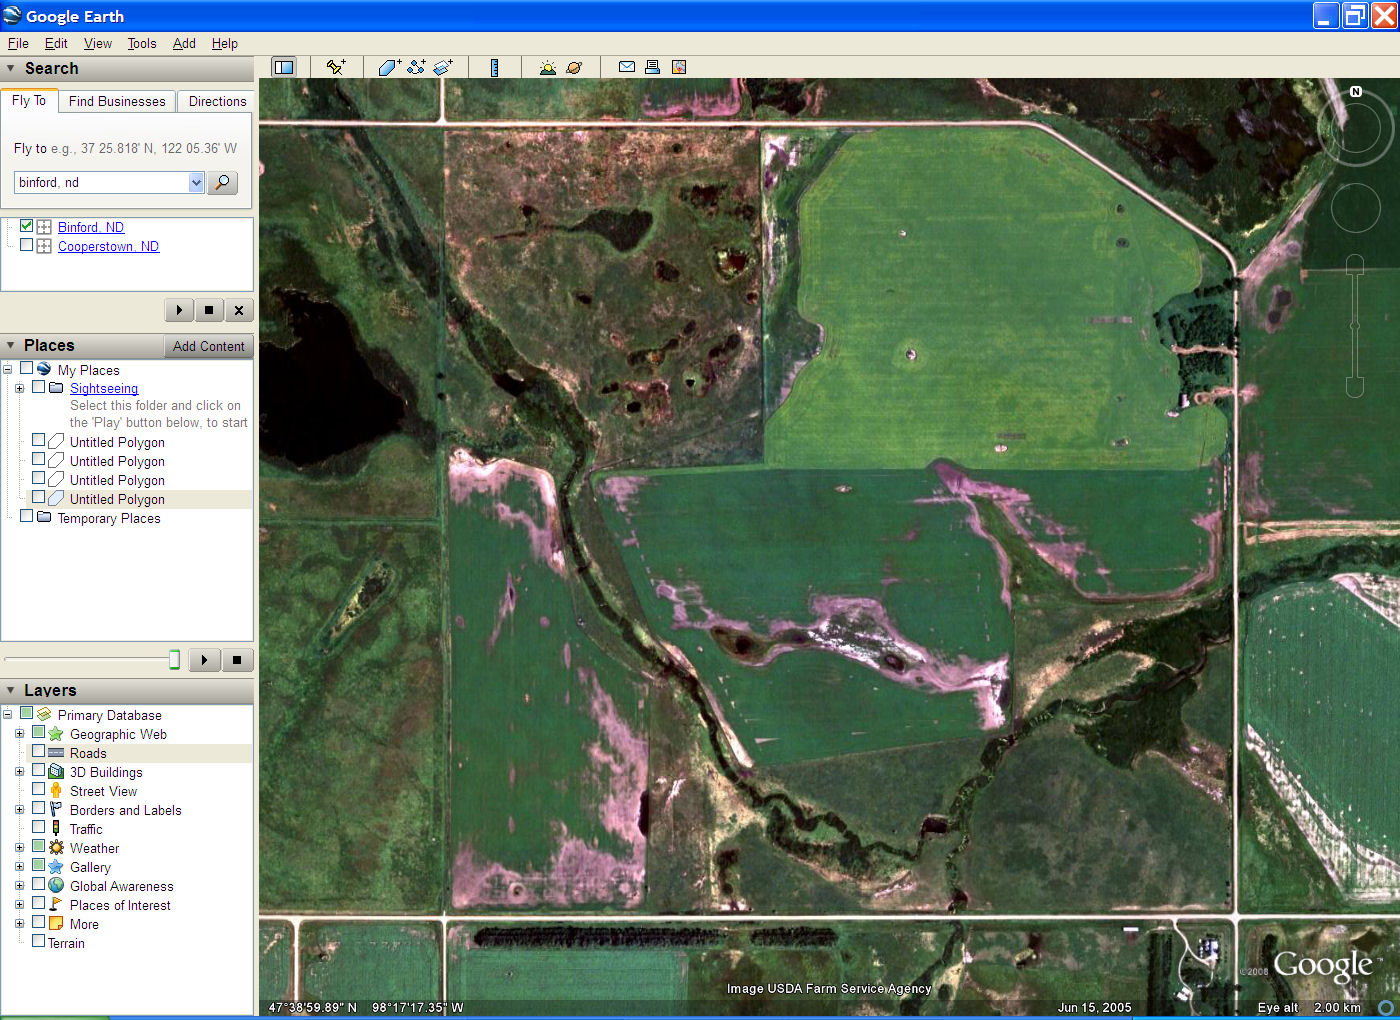Screen dimensions: 1400x1020
Task: Toggle sunlight across the landscape
Action: click(548, 67)
